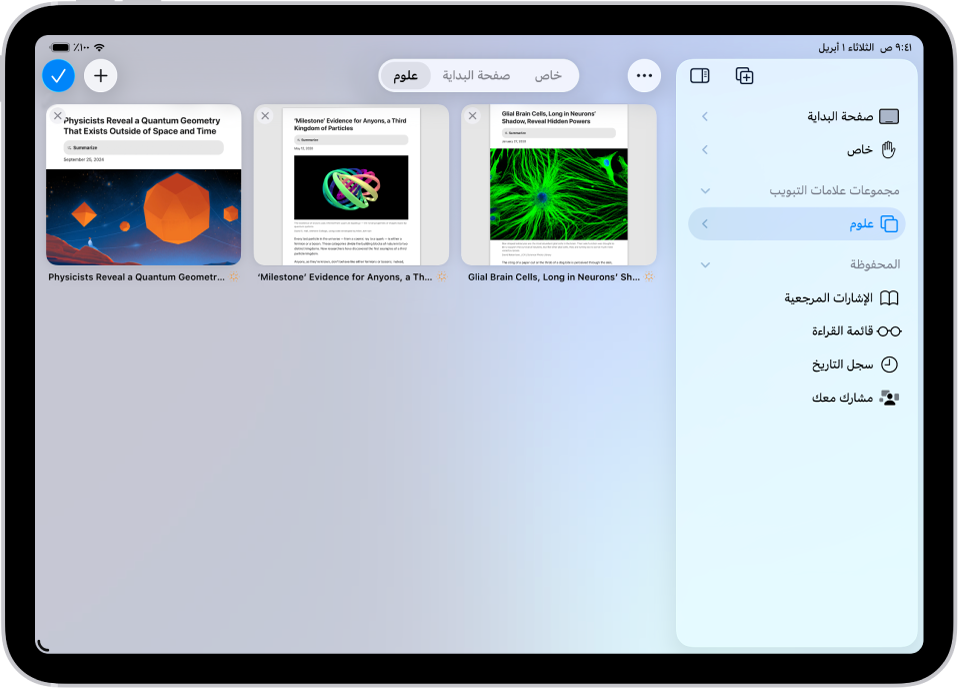Switch to خاص private tabs in pill
Screen dimensions: 960x689
click(548, 76)
